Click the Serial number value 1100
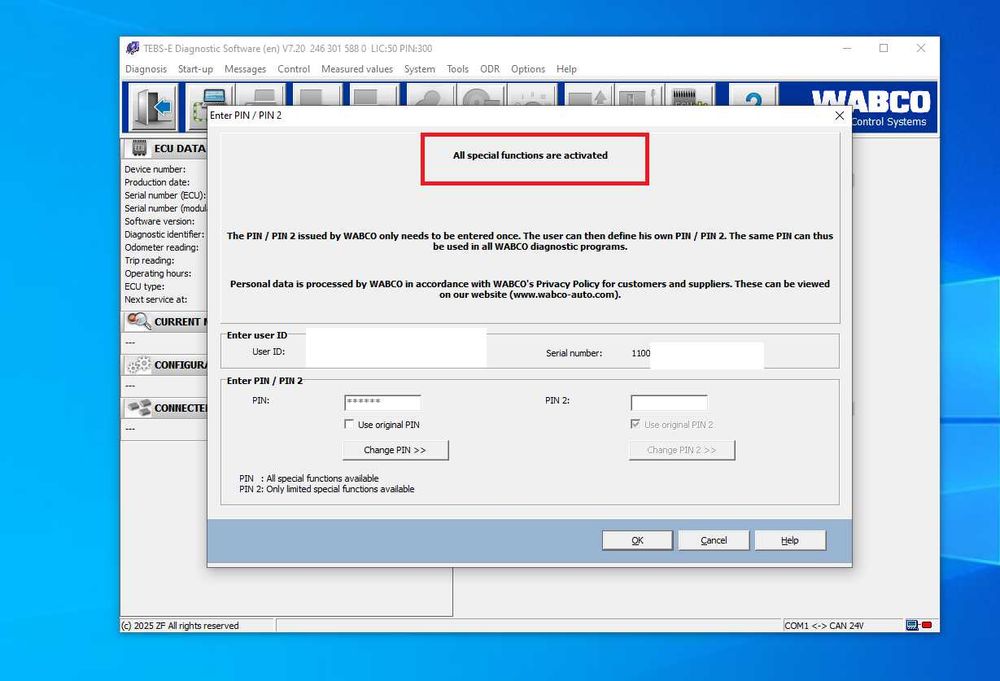This screenshot has width=1000, height=681. tap(641, 353)
